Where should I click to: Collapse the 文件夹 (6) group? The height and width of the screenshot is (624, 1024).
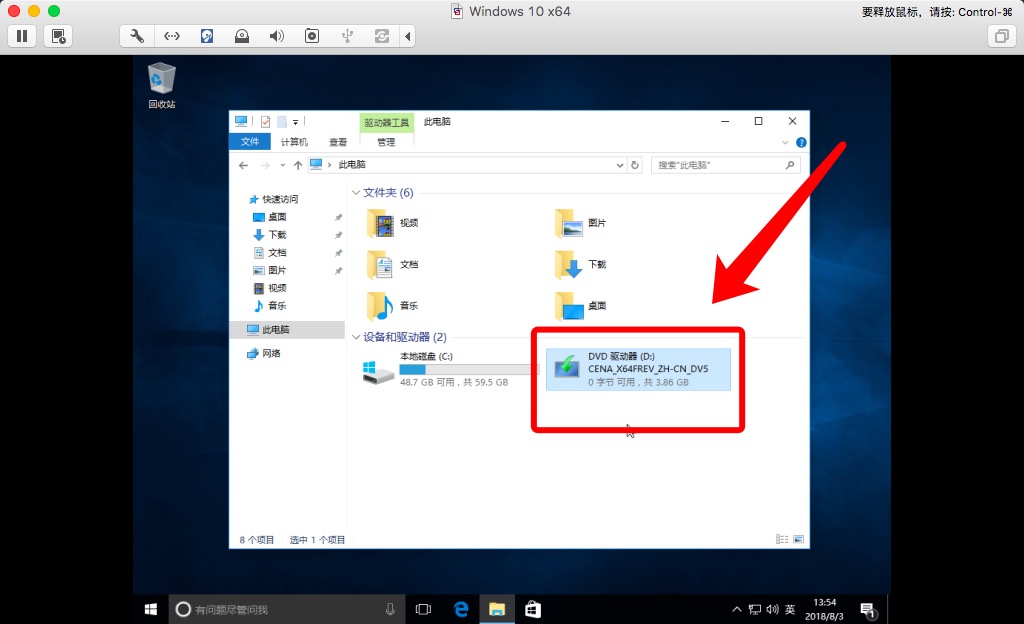pyautogui.click(x=356, y=193)
